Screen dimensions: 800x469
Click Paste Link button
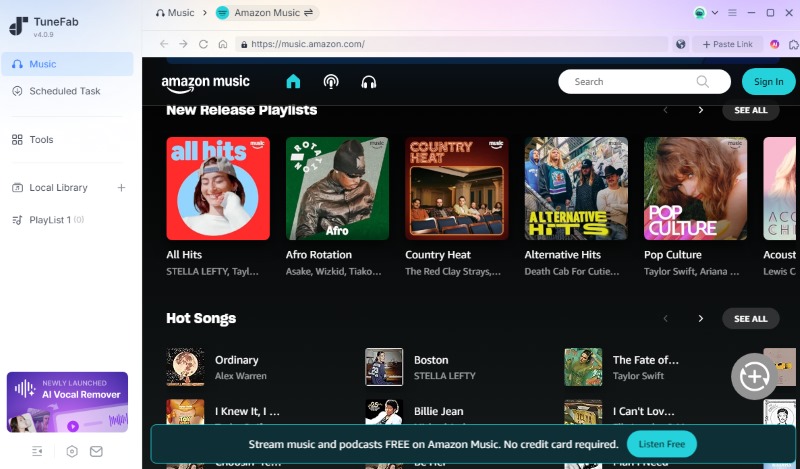(728, 44)
